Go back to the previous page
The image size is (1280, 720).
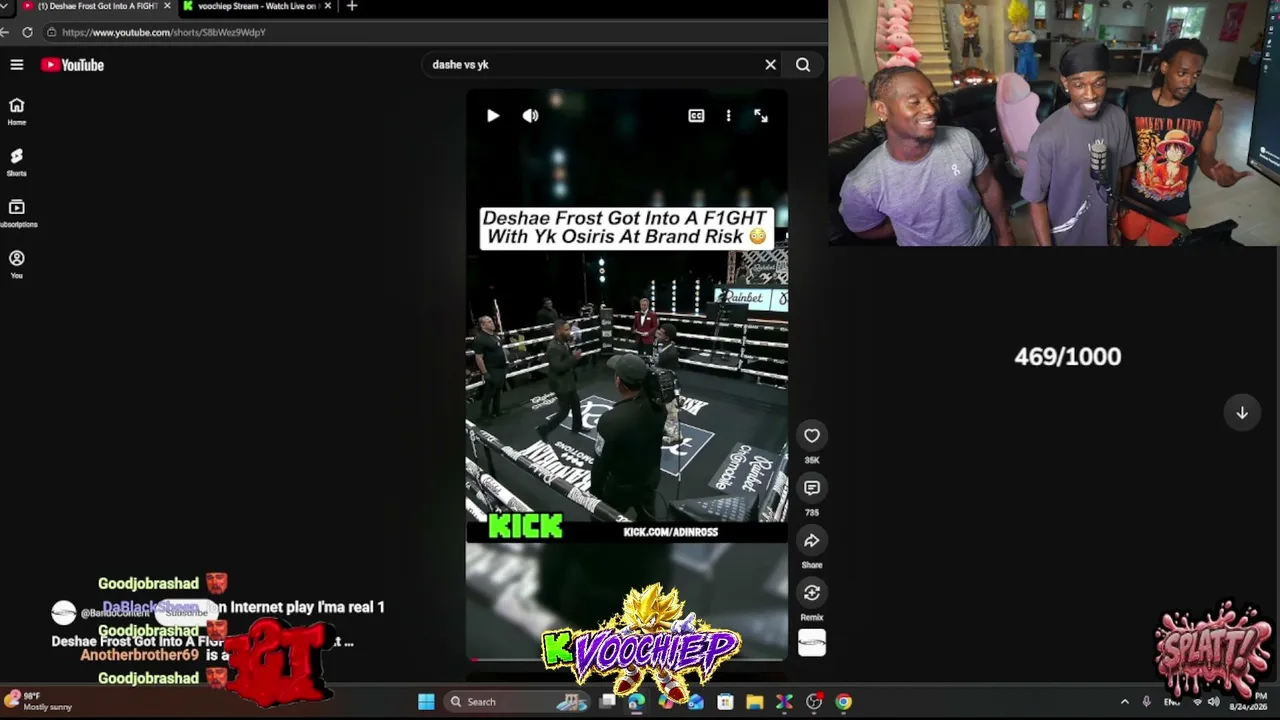5,32
